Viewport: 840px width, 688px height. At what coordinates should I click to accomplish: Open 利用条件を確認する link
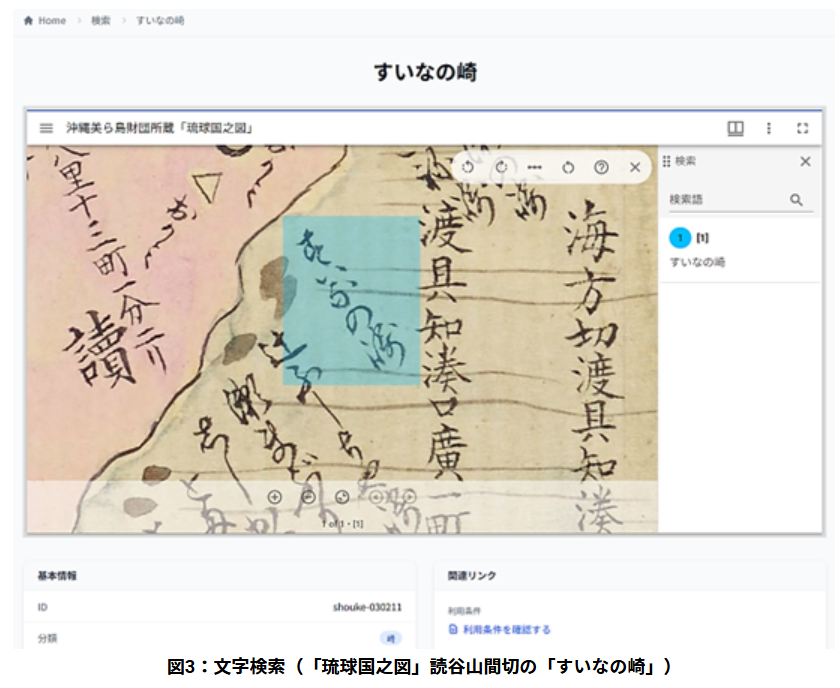(x=506, y=630)
